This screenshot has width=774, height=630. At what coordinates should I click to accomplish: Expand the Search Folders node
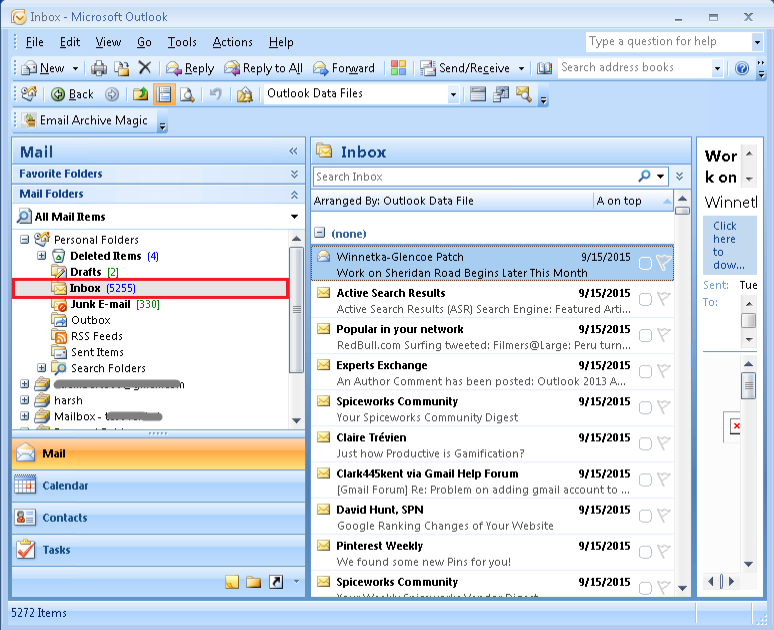41,368
